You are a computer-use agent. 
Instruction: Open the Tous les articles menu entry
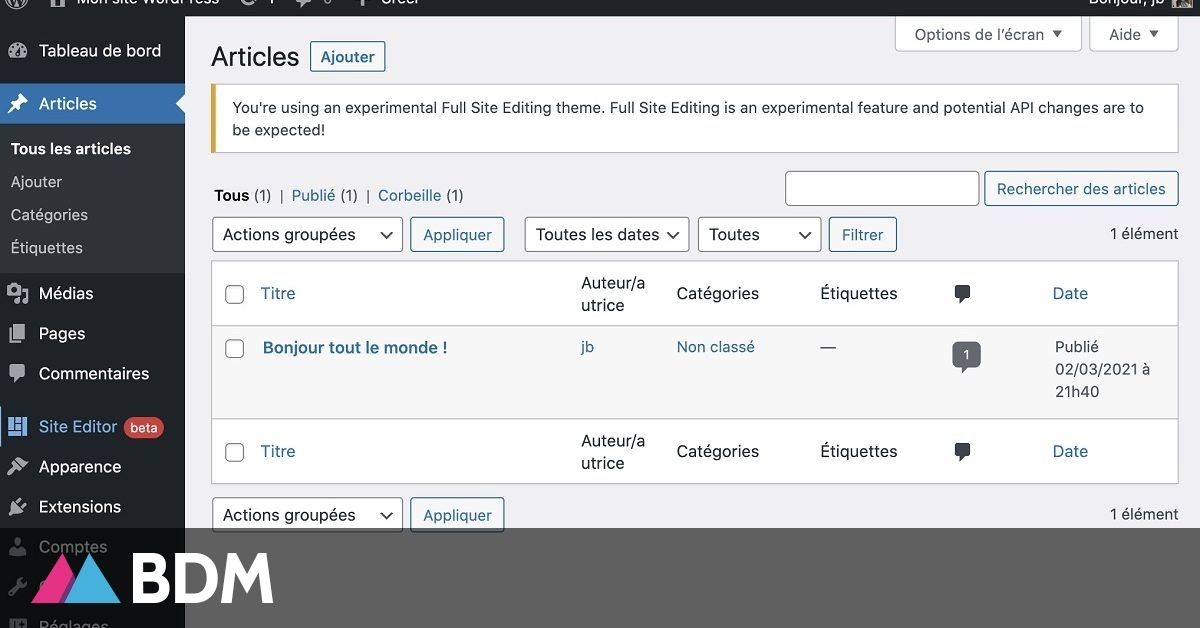coord(69,148)
